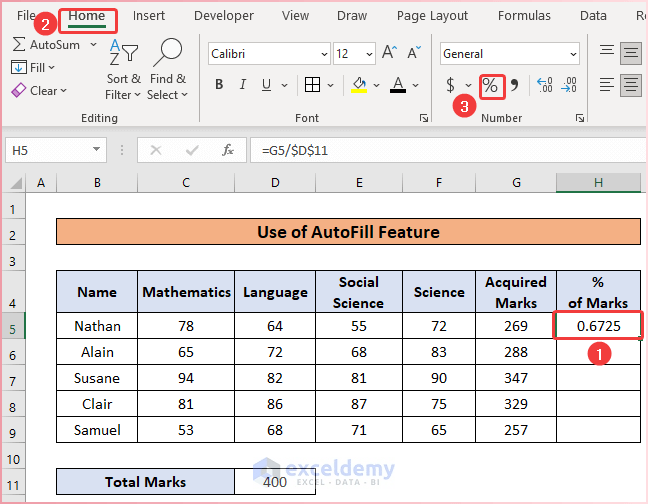Open Number format dialog launcher
648x504 pixels.
coord(580,118)
